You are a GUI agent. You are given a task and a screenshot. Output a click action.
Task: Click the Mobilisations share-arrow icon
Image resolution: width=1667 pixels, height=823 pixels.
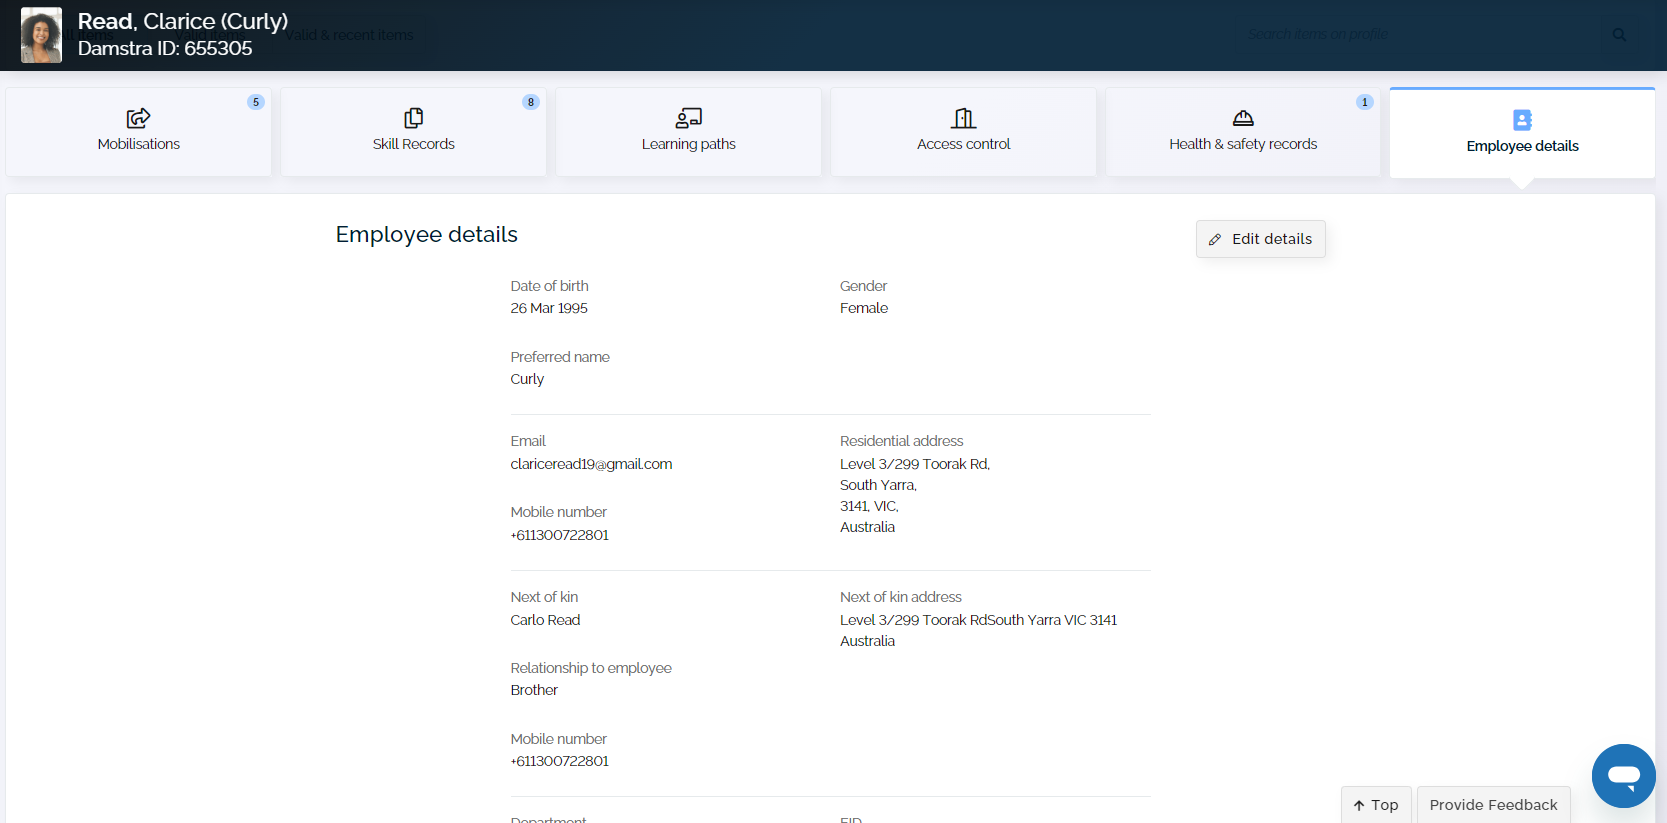coord(138,118)
